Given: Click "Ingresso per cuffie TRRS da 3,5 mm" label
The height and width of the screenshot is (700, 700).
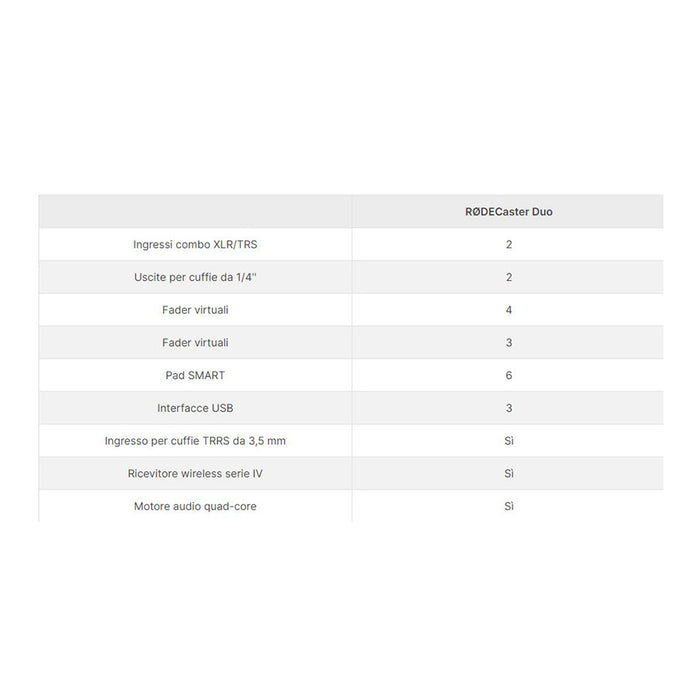Looking at the screenshot, I should click(195, 441).
